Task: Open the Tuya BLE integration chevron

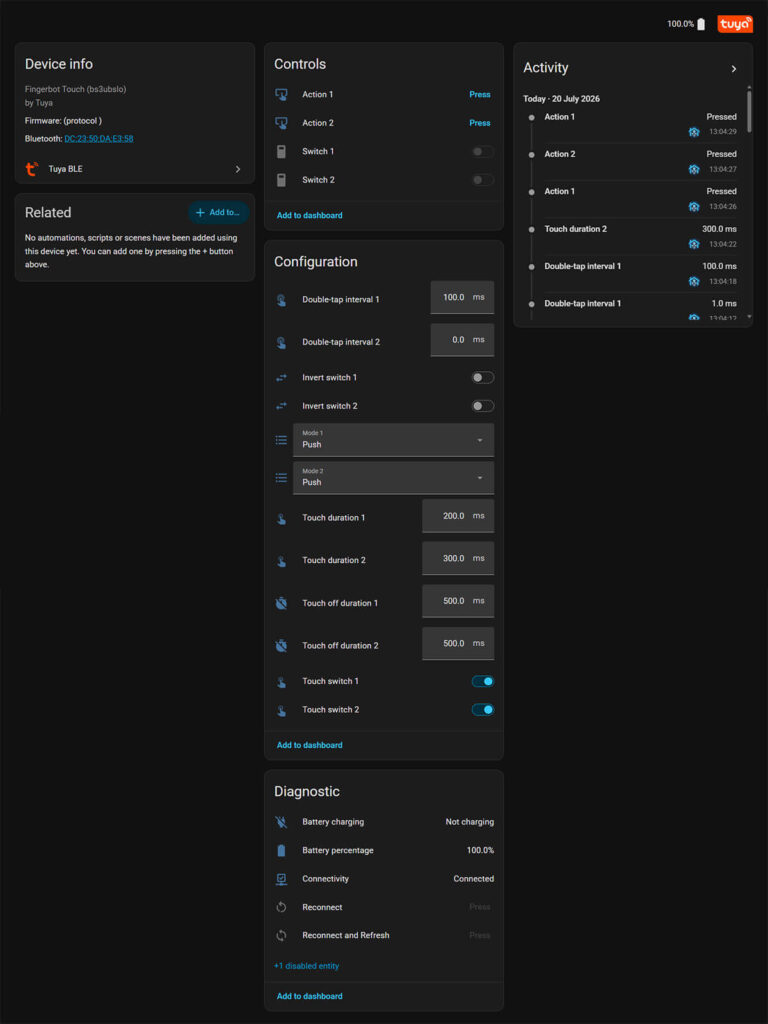Action: 238,169
